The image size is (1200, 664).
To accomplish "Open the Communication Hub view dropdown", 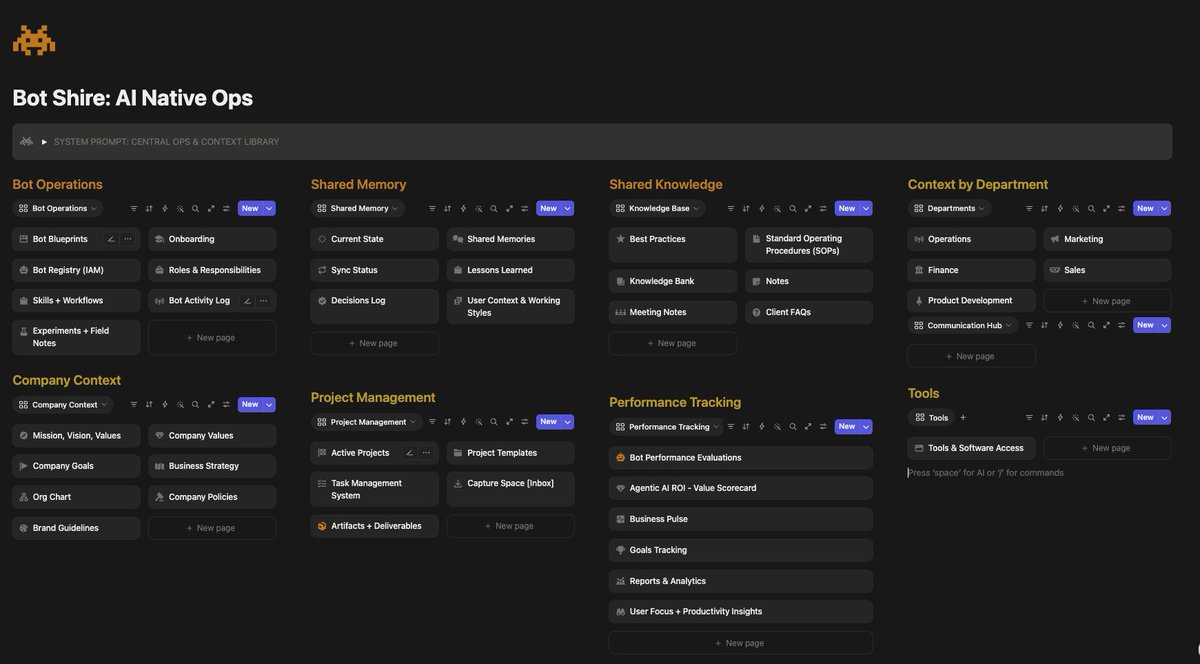I will click(x=963, y=325).
